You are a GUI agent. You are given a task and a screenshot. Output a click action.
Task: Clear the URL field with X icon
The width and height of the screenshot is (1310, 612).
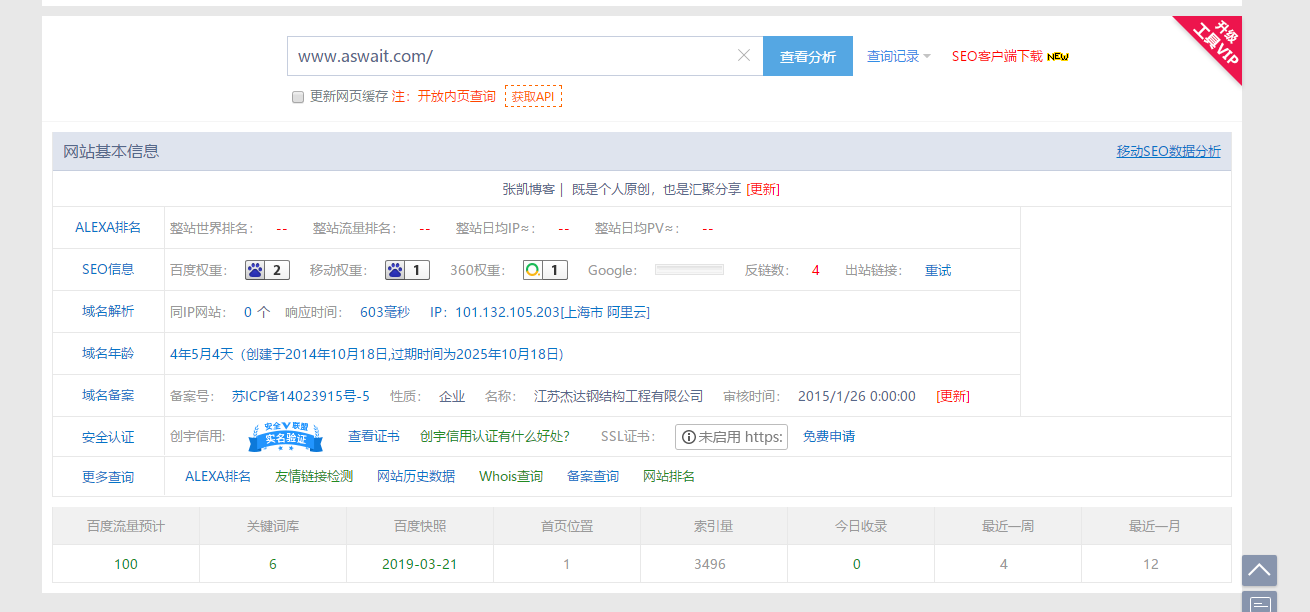[x=744, y=56]
